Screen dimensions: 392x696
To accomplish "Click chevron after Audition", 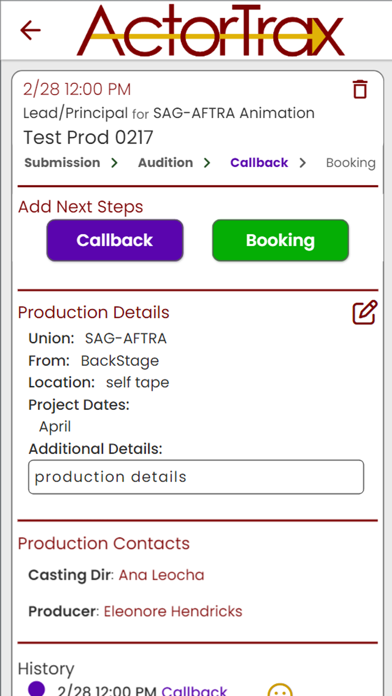I will 207,163.
